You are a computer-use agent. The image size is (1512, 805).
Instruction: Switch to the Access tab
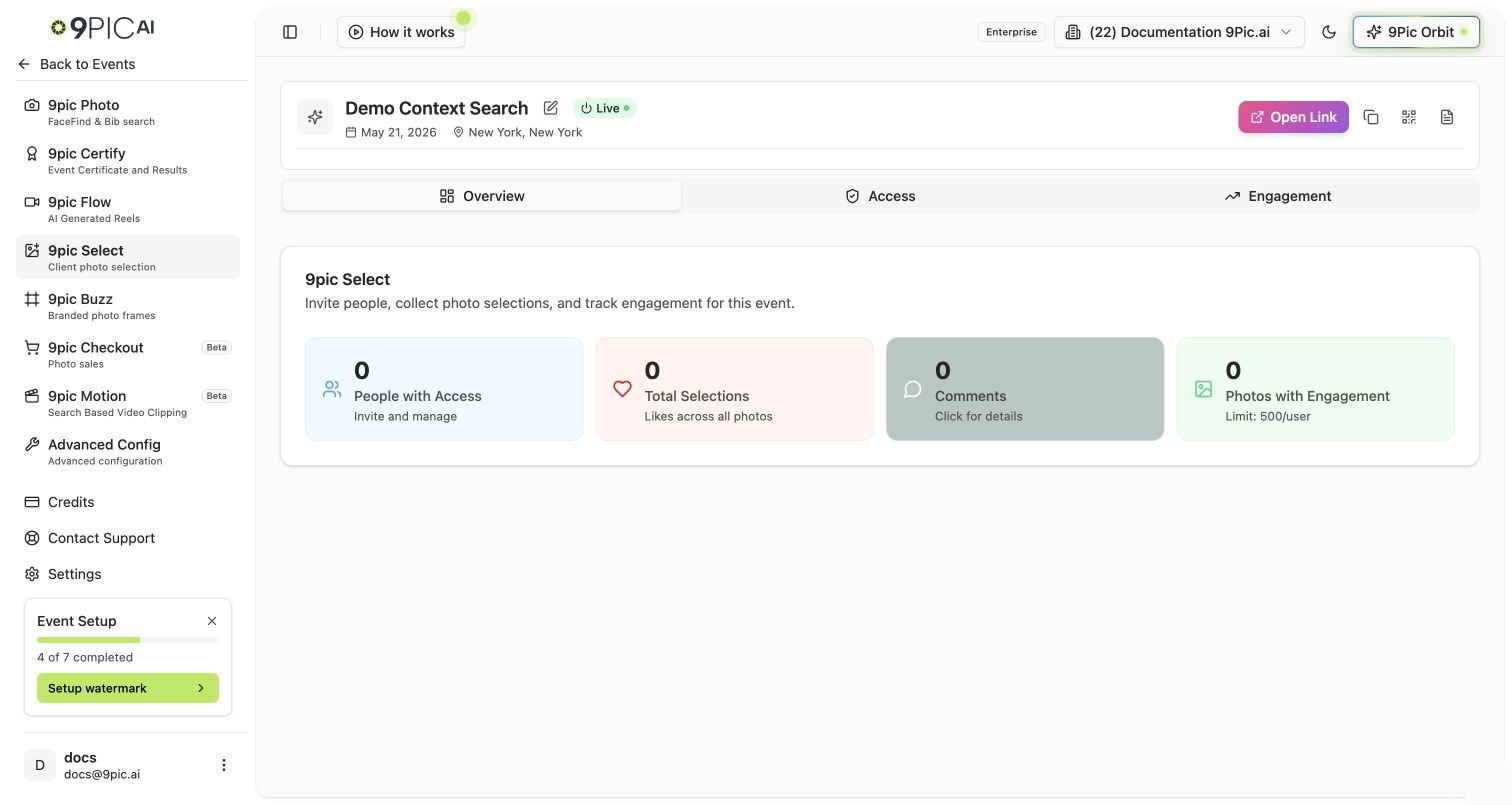click(x=880, y=196)
